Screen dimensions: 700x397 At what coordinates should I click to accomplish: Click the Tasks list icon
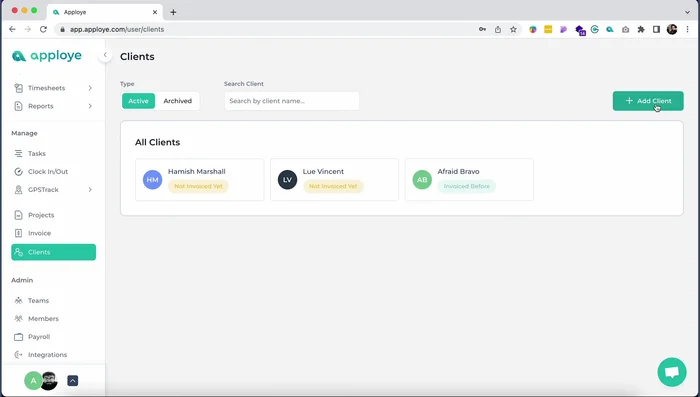(18, 153)
